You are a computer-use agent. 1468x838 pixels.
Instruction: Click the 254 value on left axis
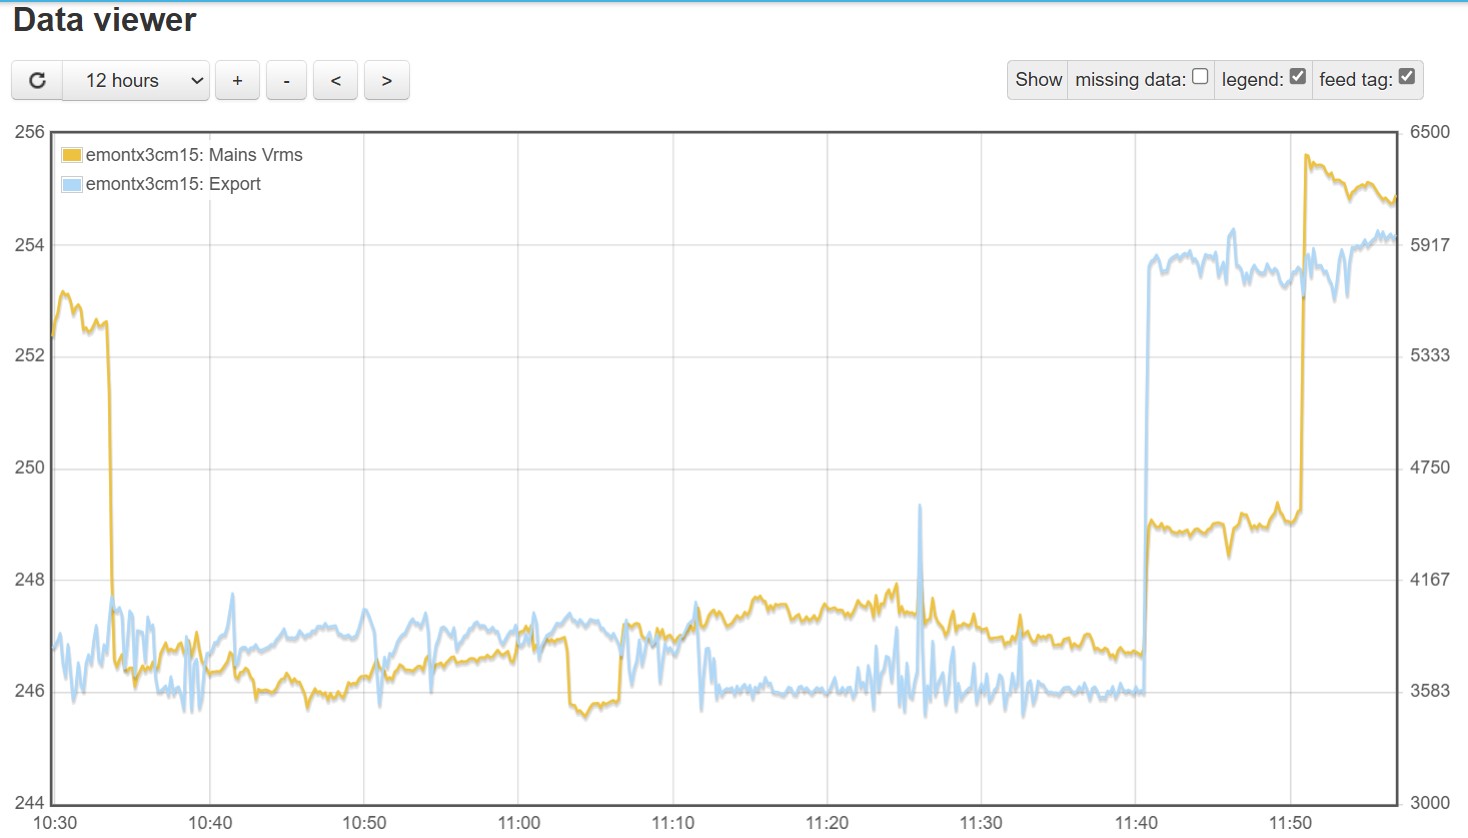point(30,245)
